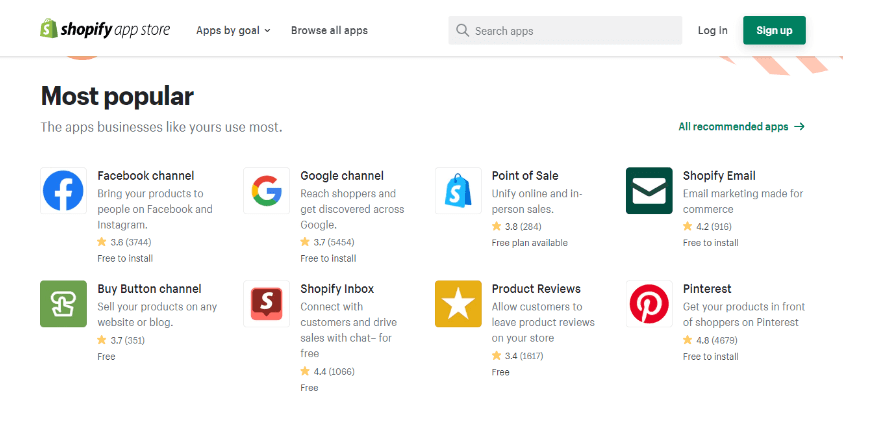This screenshot has height=441, width=871.
Task: Click the Google channel rating 3.7 (5454)
Action: point(334,242)
